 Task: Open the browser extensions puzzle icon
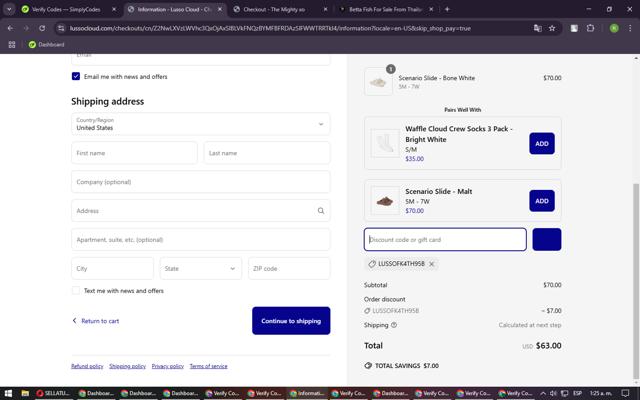tap(590, 28)
